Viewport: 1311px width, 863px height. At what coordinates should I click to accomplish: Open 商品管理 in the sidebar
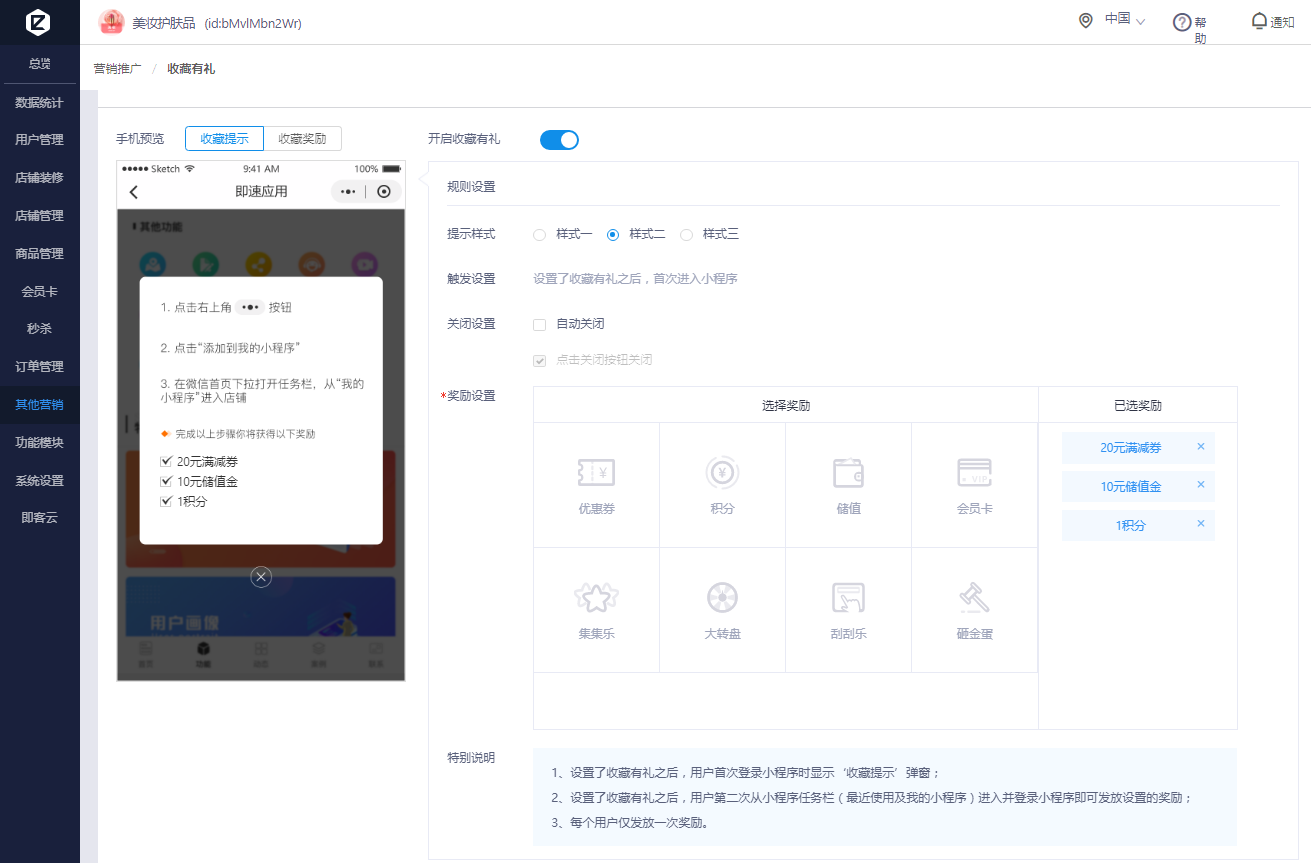coord(40,254)
